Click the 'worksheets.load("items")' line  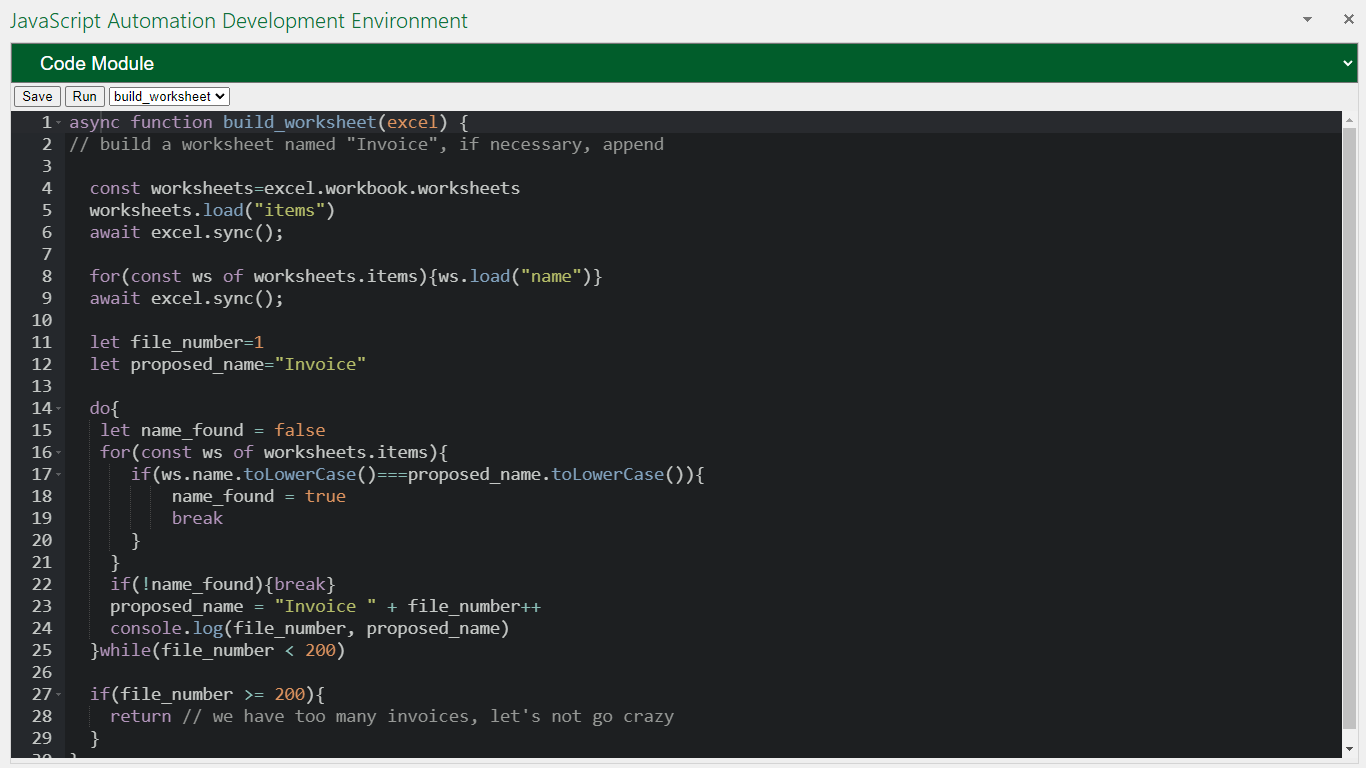[x=212, y=210]
